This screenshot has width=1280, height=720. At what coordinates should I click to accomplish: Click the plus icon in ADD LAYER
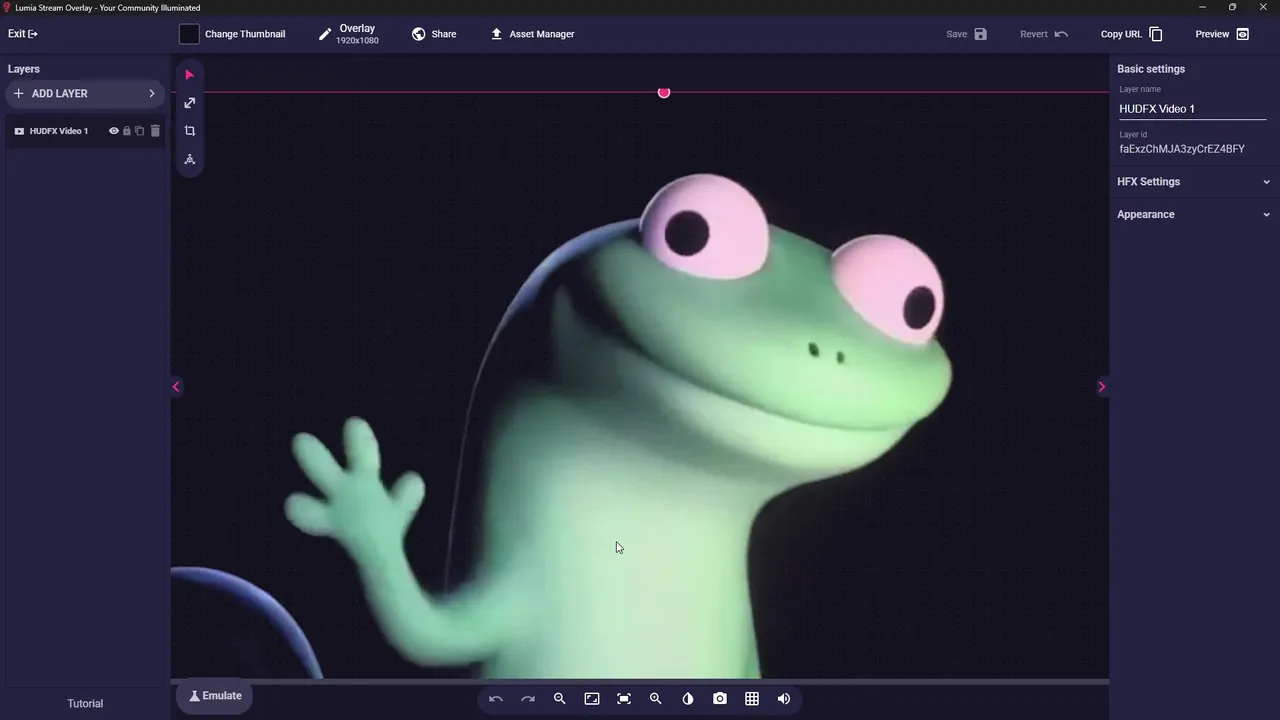pyautogui.click(x=18, y=93)
